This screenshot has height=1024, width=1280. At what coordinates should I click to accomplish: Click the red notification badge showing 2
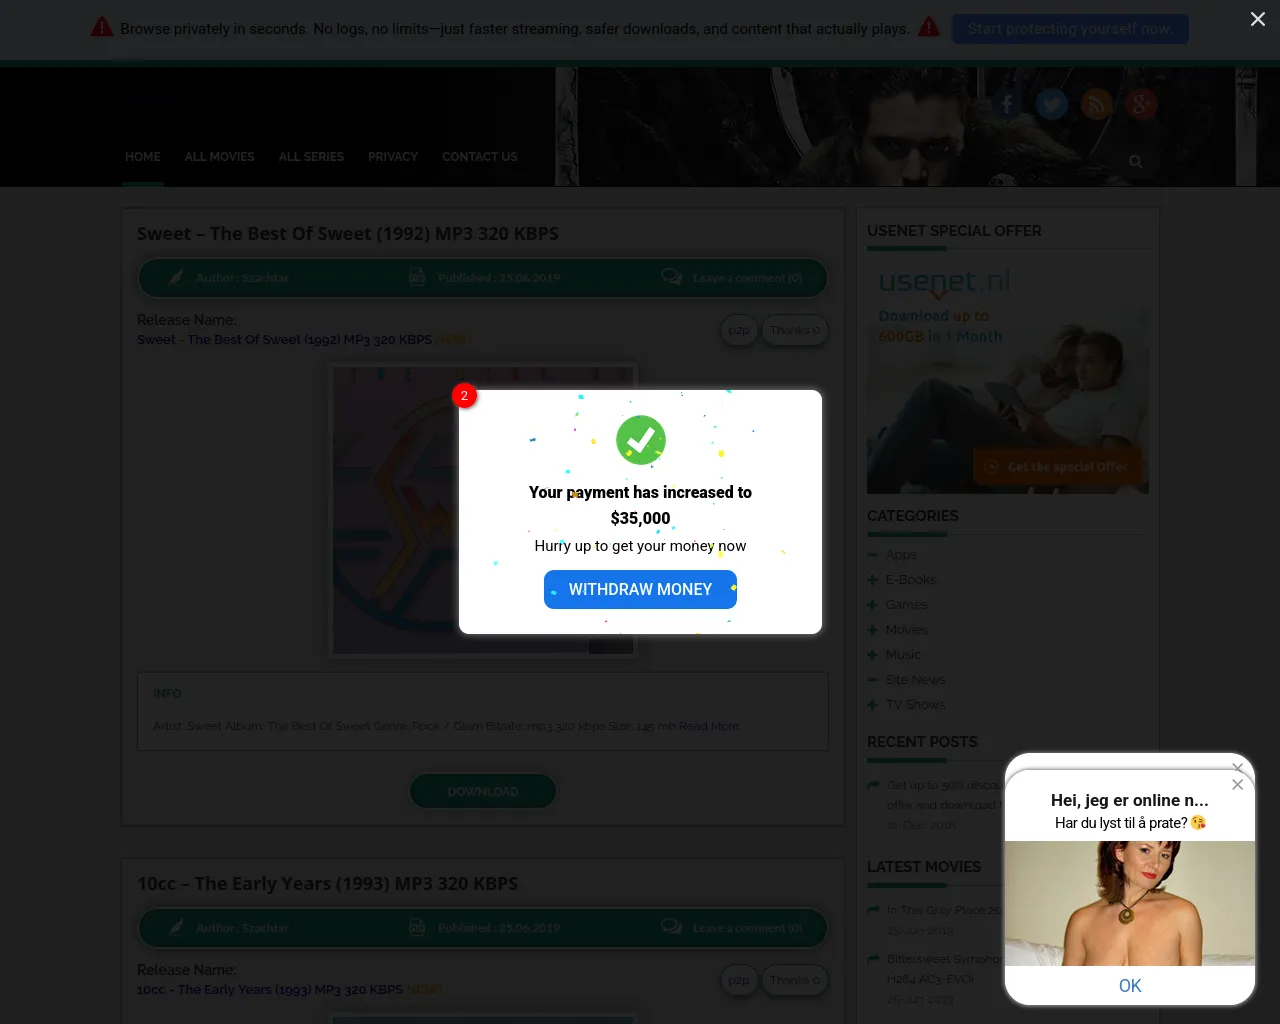click(x=464, y=396)
